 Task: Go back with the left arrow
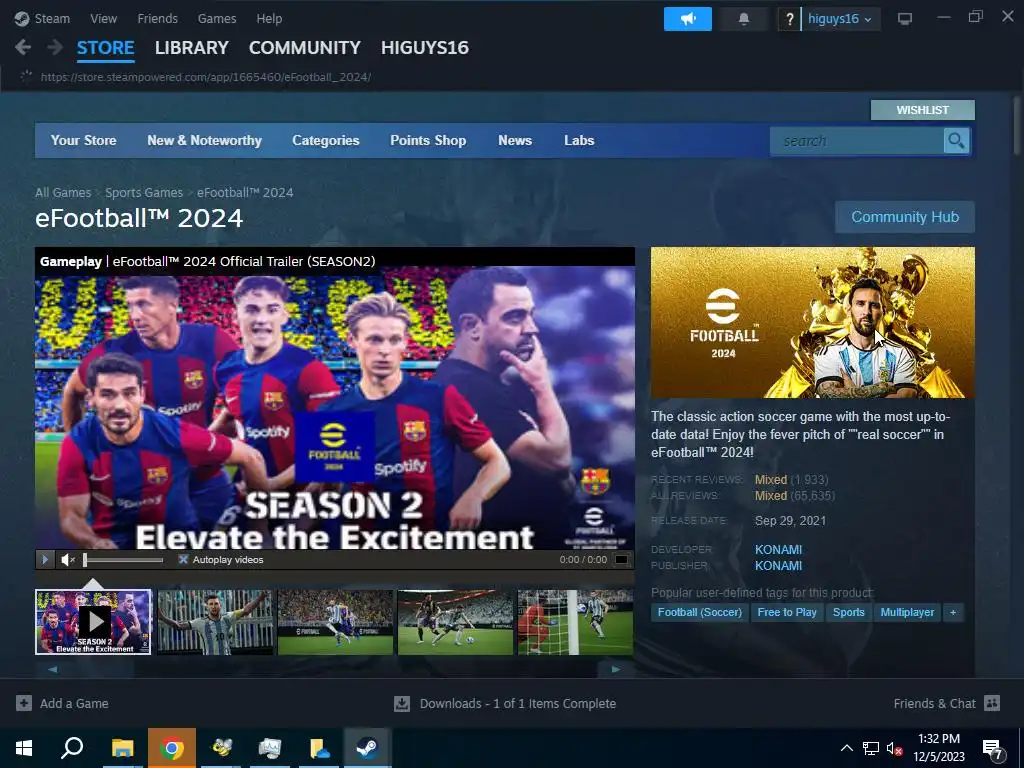(x=23, y=47)
